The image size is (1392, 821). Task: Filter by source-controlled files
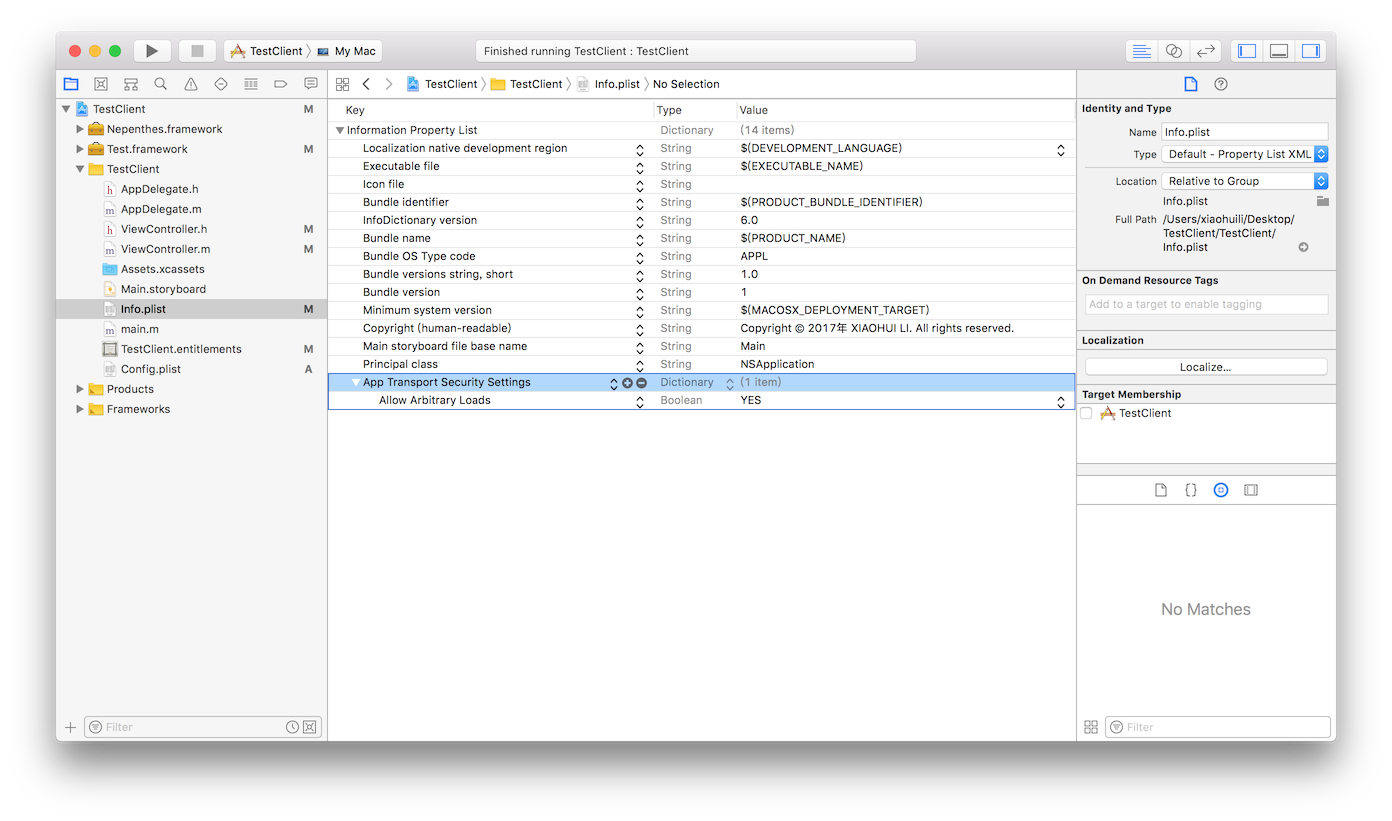coord(310,727)
